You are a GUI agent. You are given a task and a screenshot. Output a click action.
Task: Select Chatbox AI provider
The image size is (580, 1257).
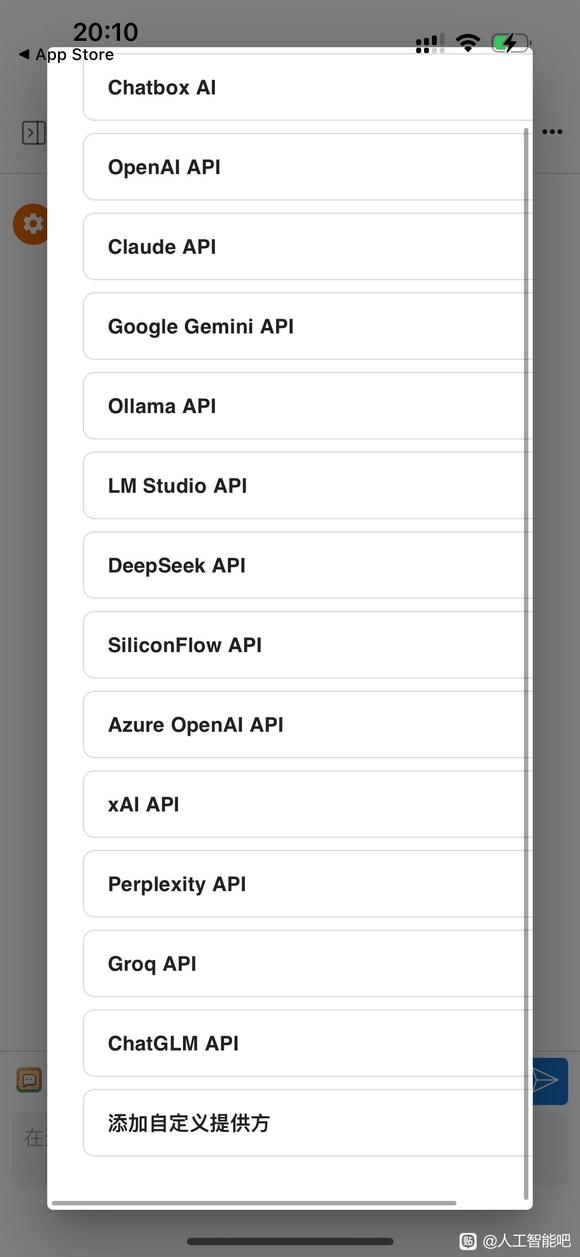point(307,88)
